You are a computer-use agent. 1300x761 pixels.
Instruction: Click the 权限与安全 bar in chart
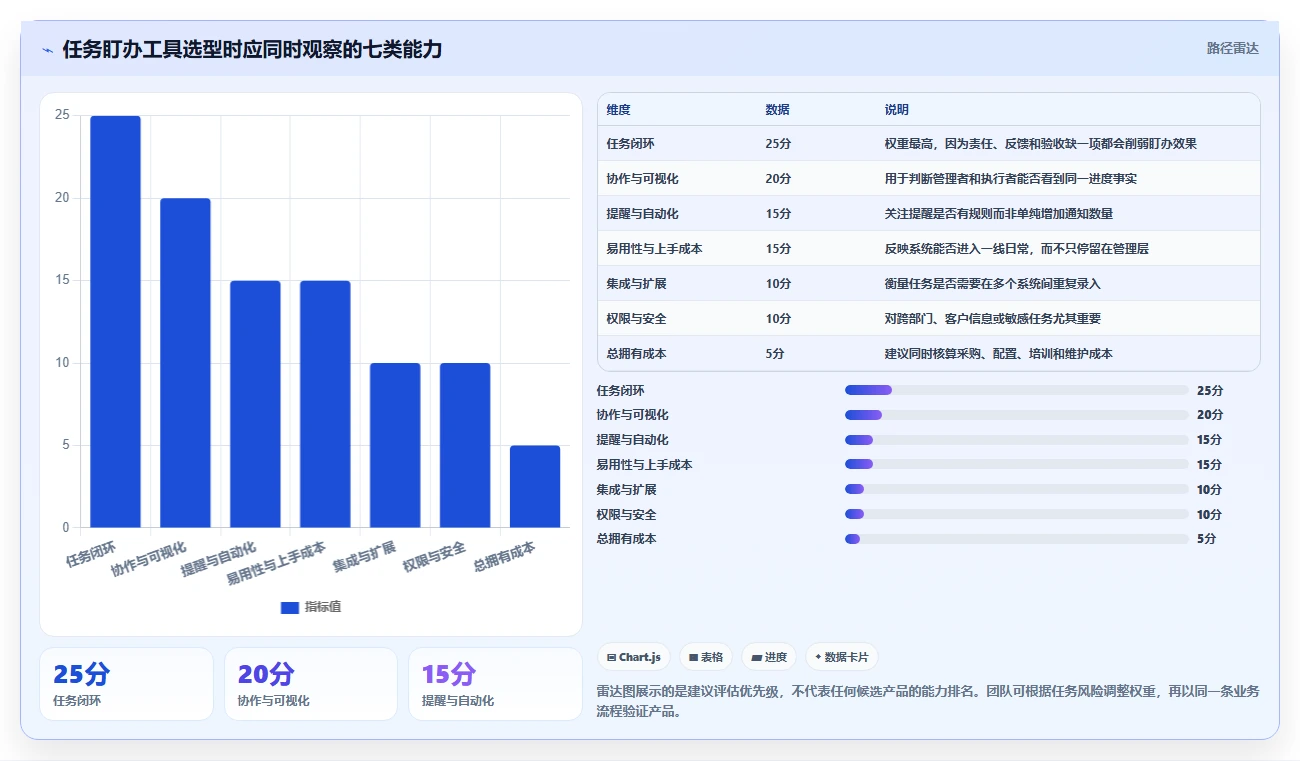pos(465,445)
